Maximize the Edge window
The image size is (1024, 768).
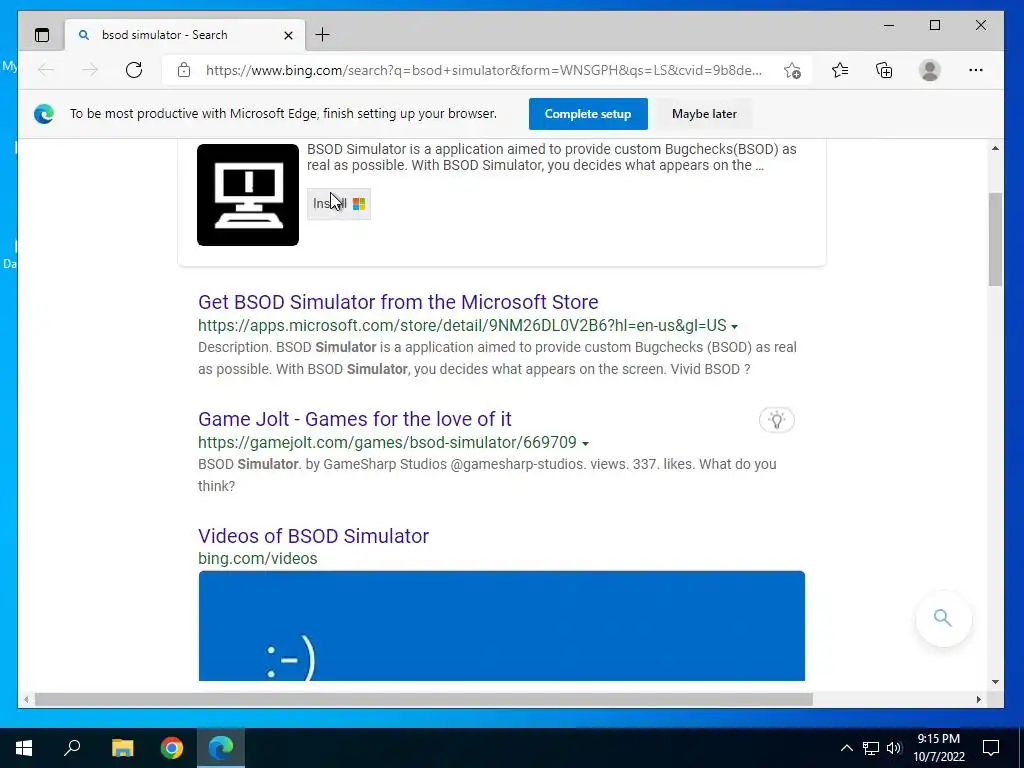tap(935, 25)
